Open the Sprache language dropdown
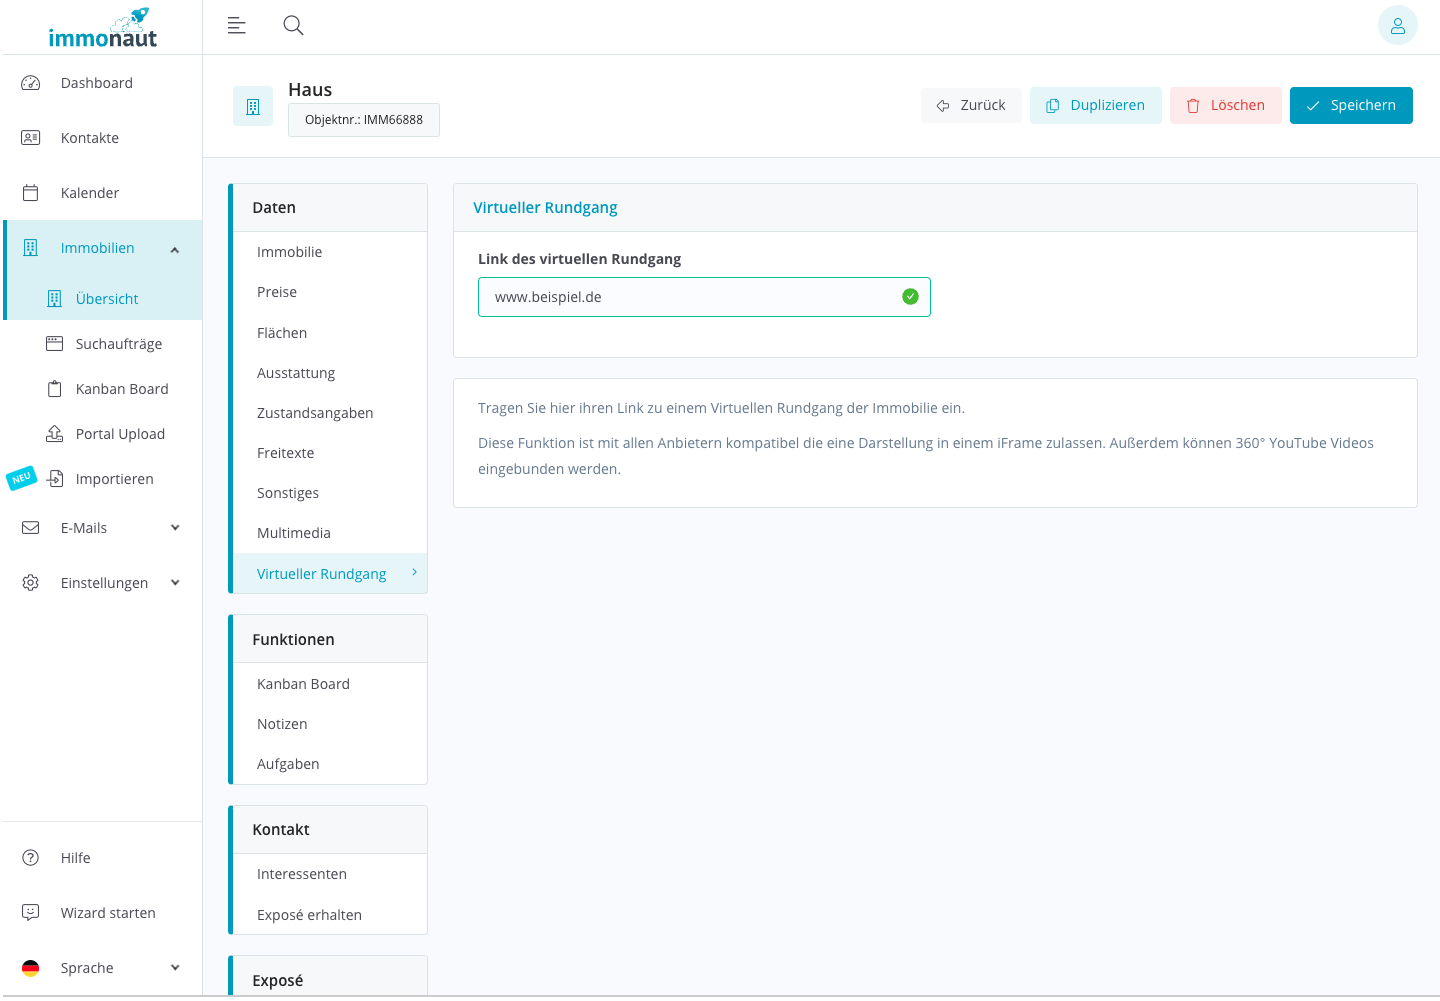 175,968
